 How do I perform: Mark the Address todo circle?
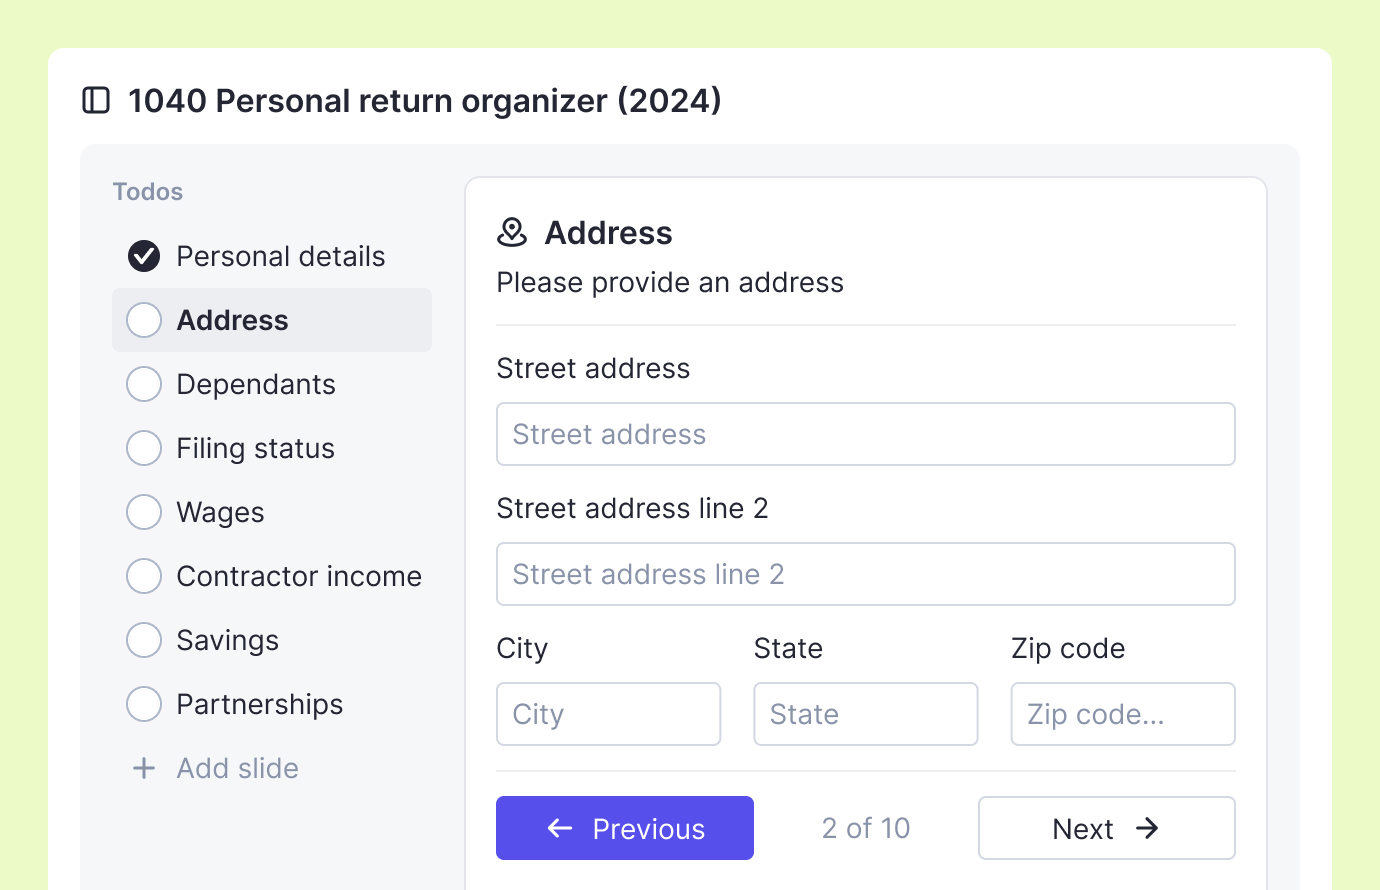(x=144, y=320)
